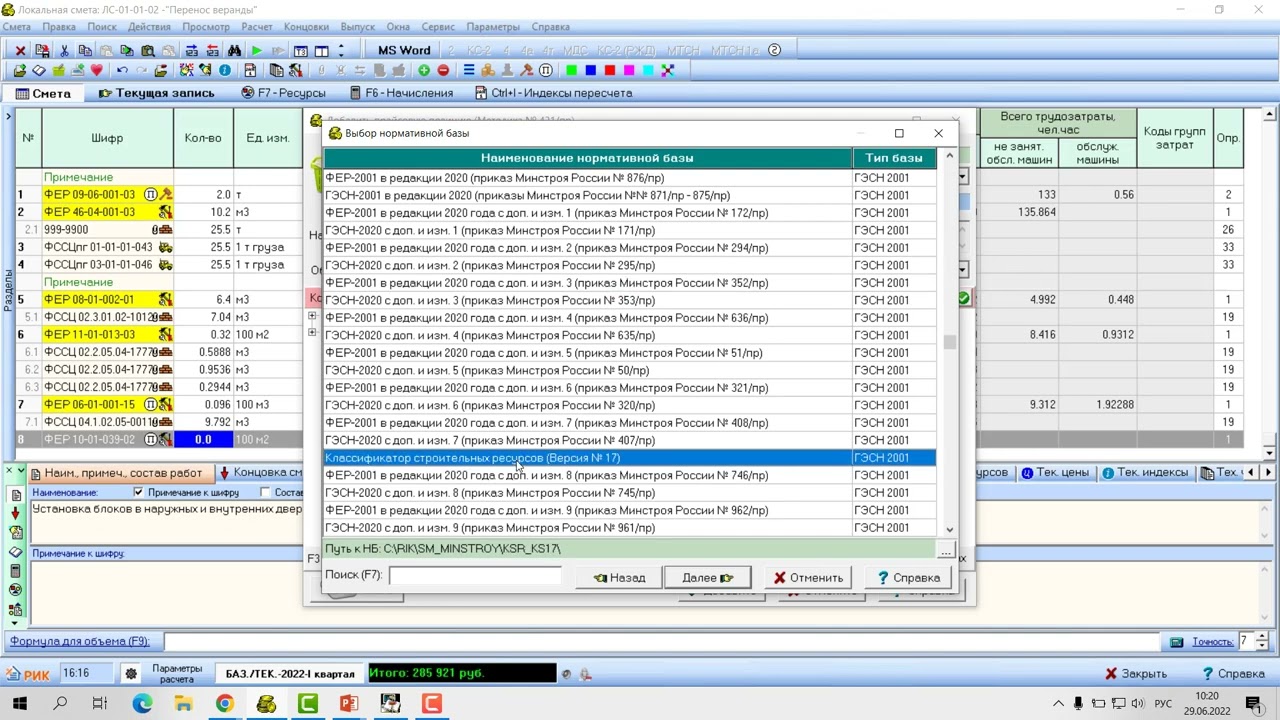The height and width of the screenshot is (720, 1280).
Task: Open the Ctrl+I Индексы пересчета tab
Action: (553, 93)
